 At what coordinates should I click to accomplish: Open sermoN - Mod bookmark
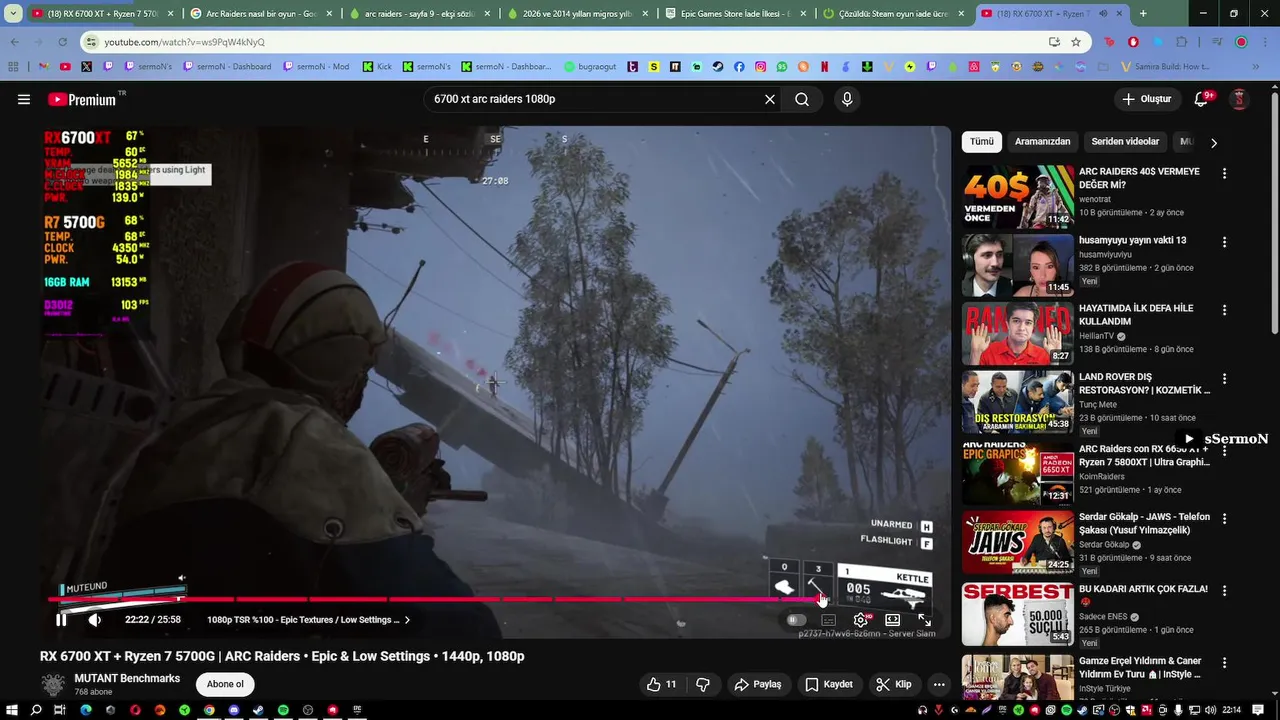click(x=316, y=67)
